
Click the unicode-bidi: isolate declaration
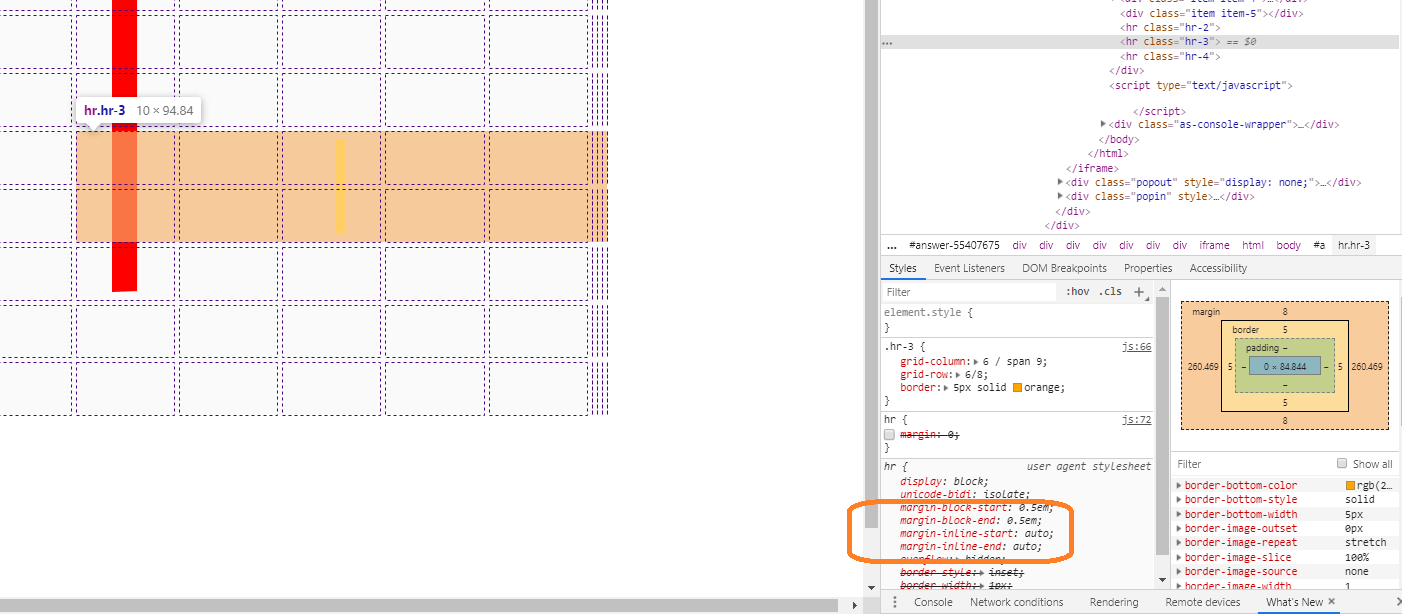(x=964, y=494)
